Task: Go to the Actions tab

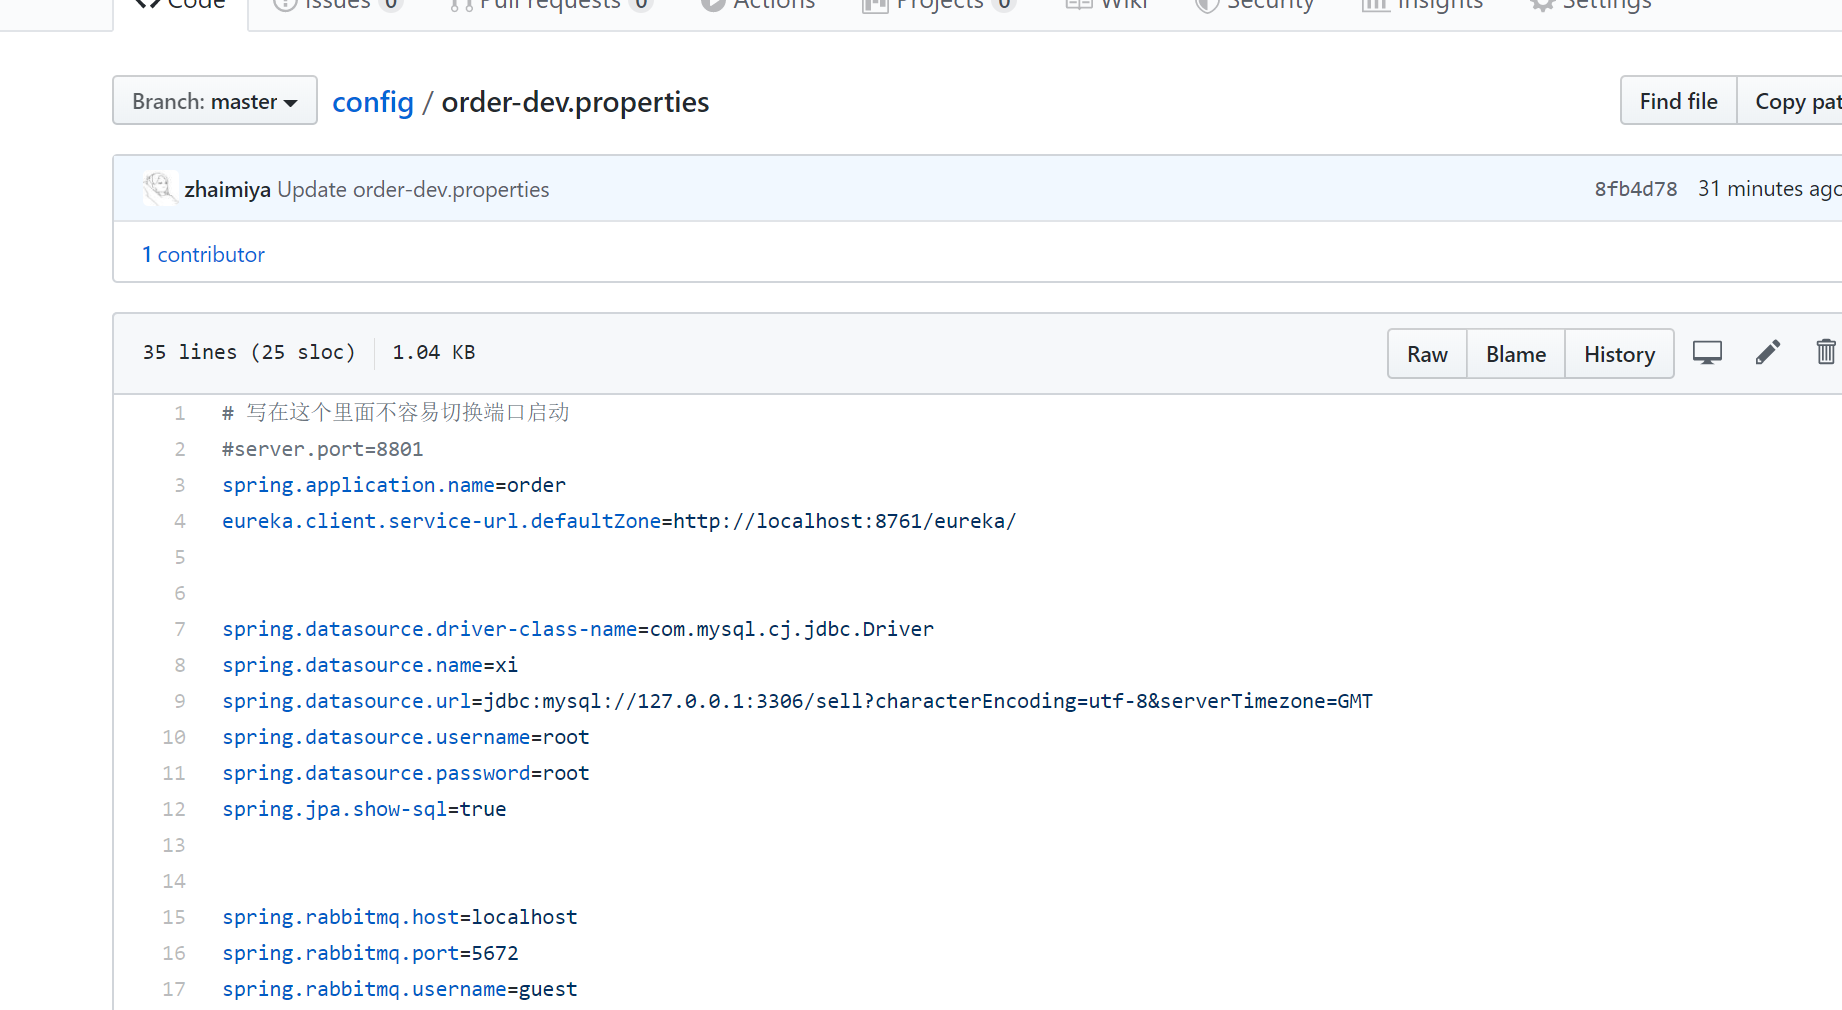Action: tap(759, 5)
